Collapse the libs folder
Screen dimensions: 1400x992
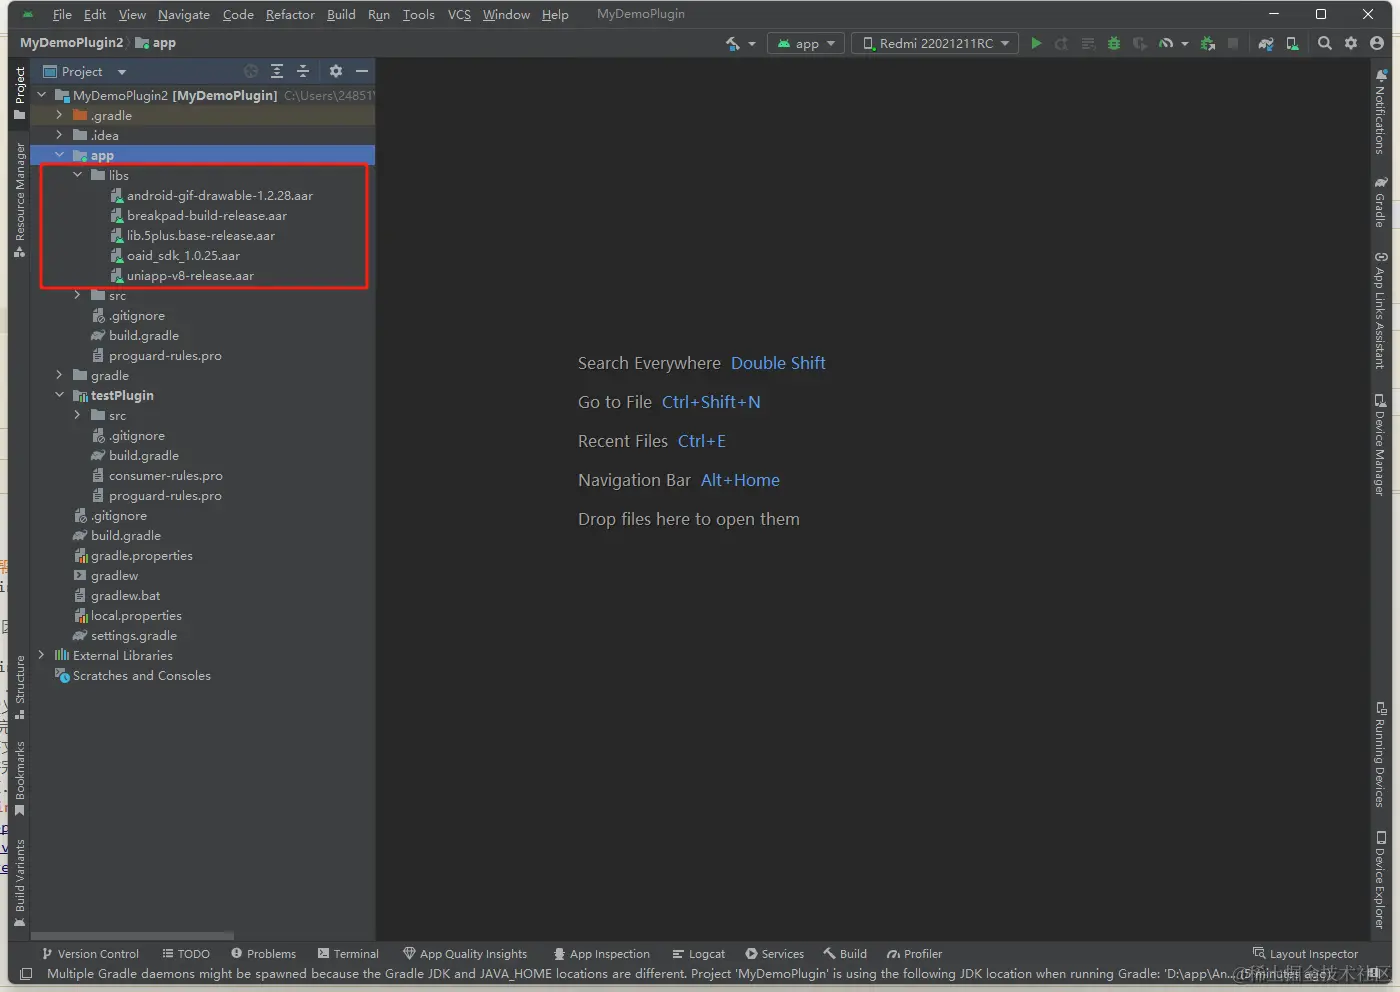click(78, 175)
